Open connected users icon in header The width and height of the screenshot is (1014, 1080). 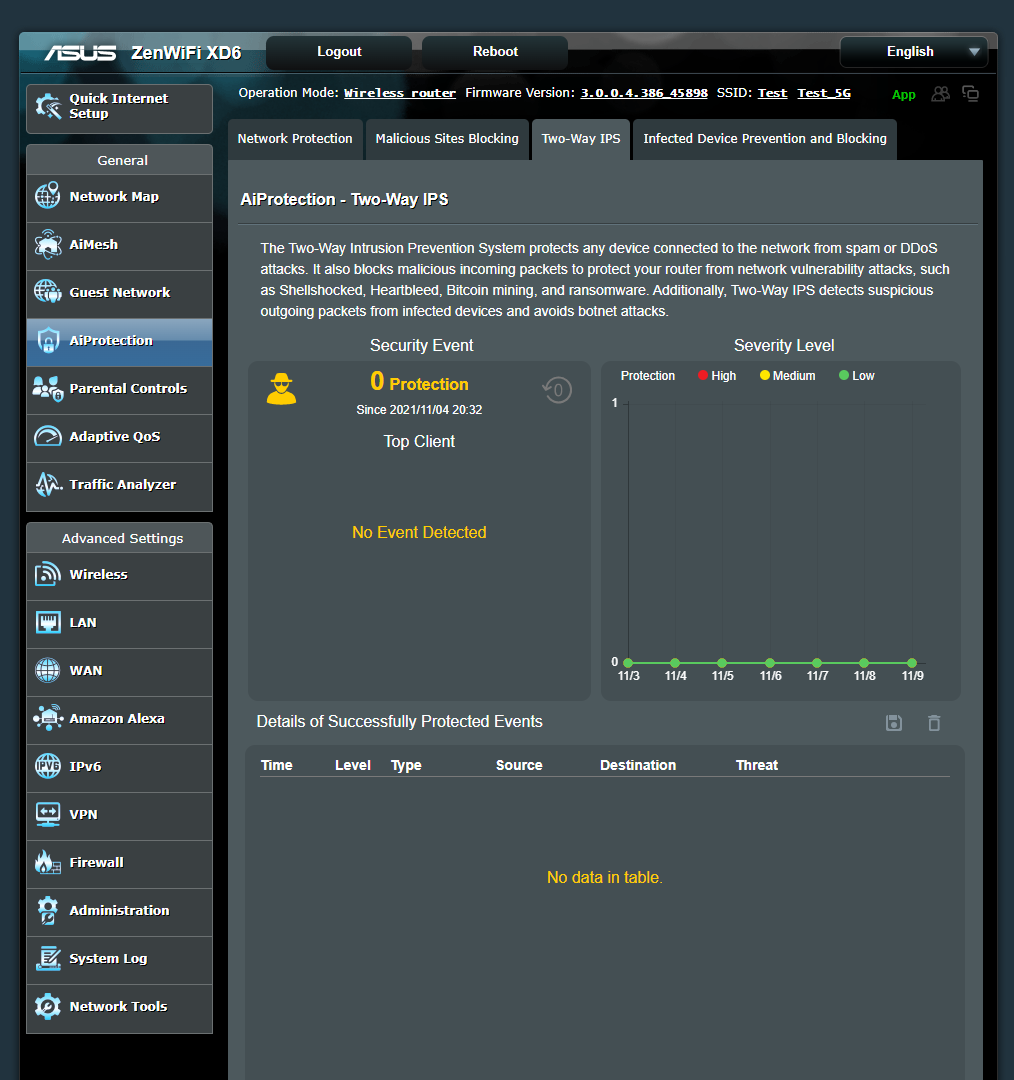tap(940, 94)
